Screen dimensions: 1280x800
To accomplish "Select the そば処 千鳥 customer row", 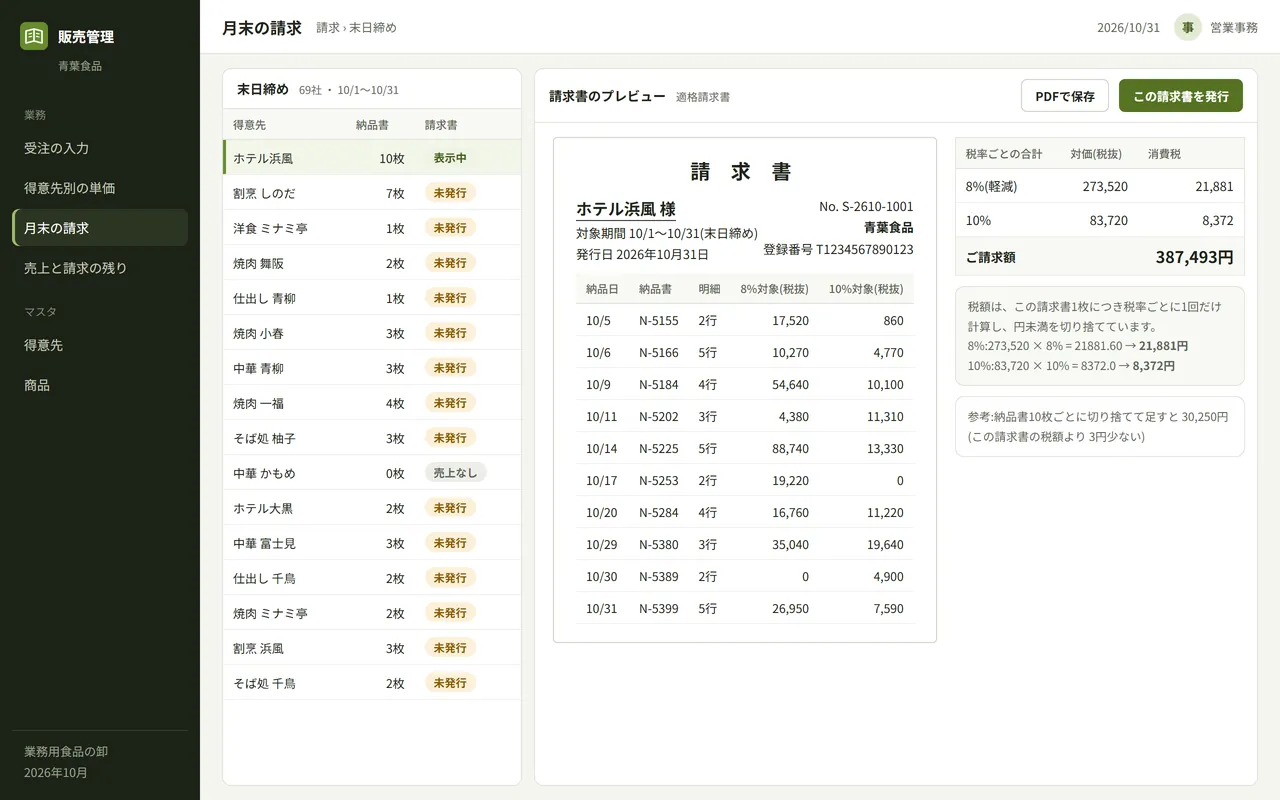I will [x=372, y=683].
